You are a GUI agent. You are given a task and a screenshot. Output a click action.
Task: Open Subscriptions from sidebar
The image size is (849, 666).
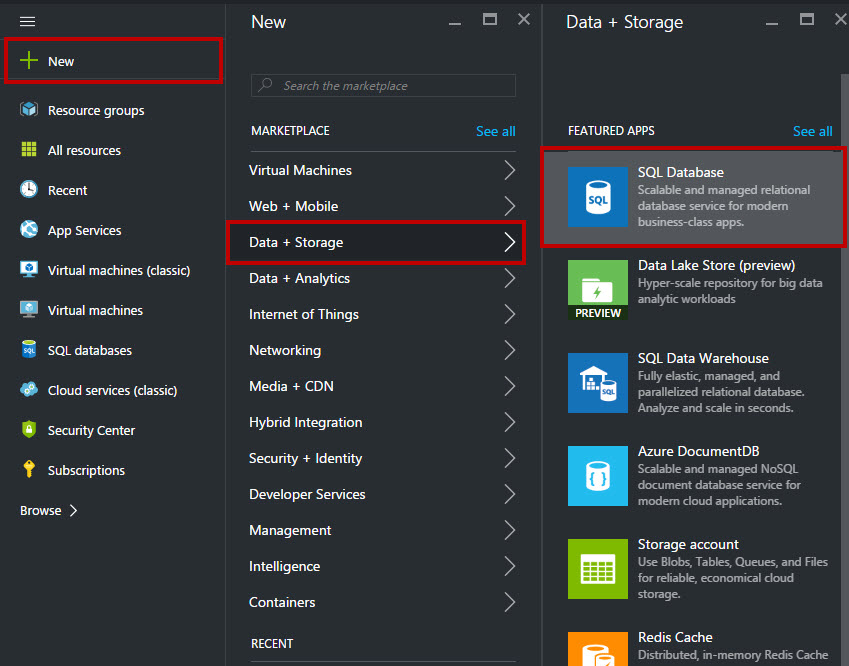(113, 471)
